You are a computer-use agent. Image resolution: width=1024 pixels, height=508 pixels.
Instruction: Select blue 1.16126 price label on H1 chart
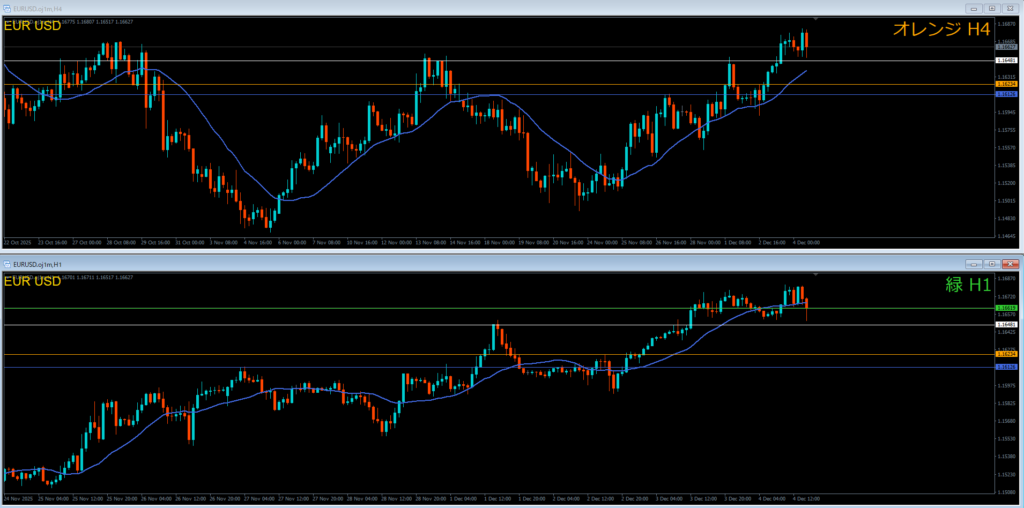(x=1006, y=367)
